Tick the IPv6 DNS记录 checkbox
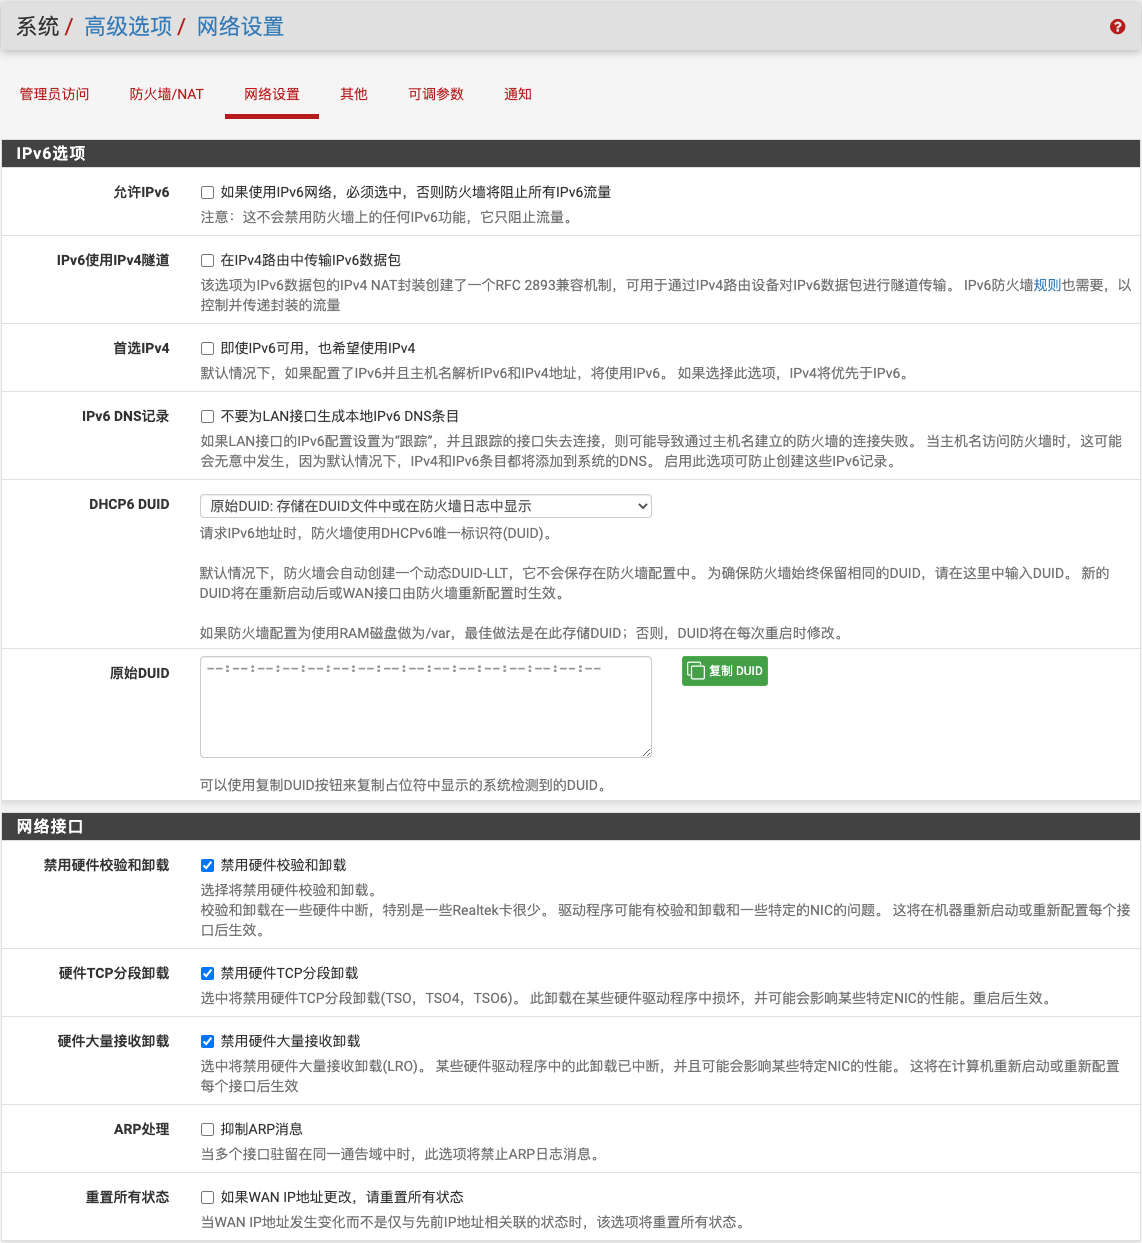Viewport: 1142px width, 1243px height. pyautogui.click(x=207, y=416)
